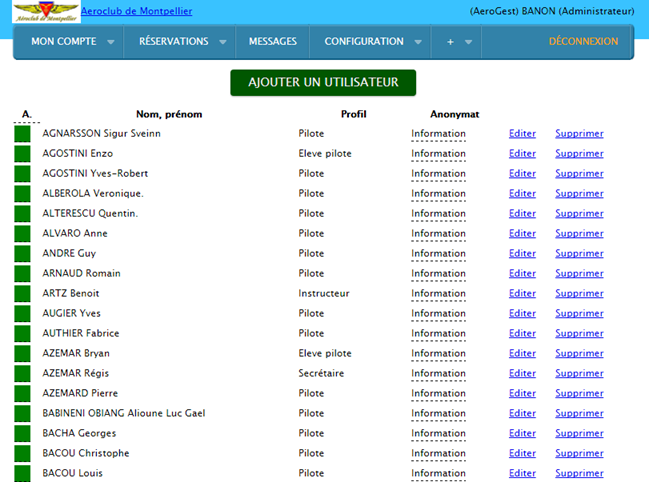Edit user AGOSTINI Enzo

click(x=522, y=154)
